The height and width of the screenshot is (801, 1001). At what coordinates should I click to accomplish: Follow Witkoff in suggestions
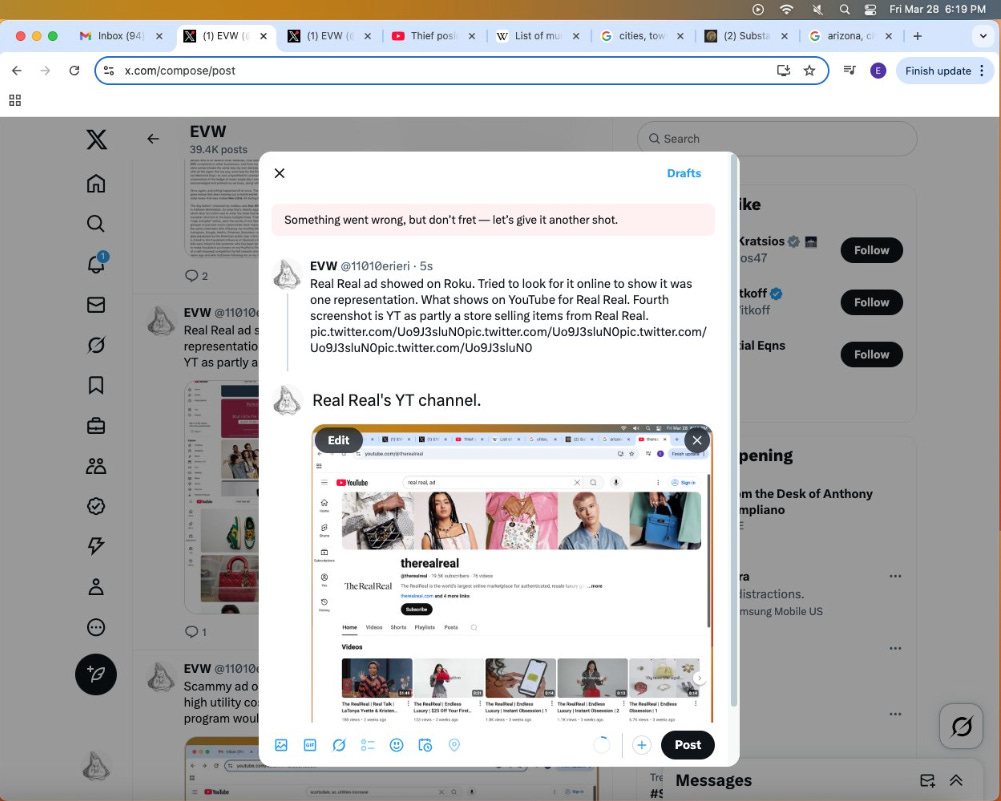[x=871, y=303]
